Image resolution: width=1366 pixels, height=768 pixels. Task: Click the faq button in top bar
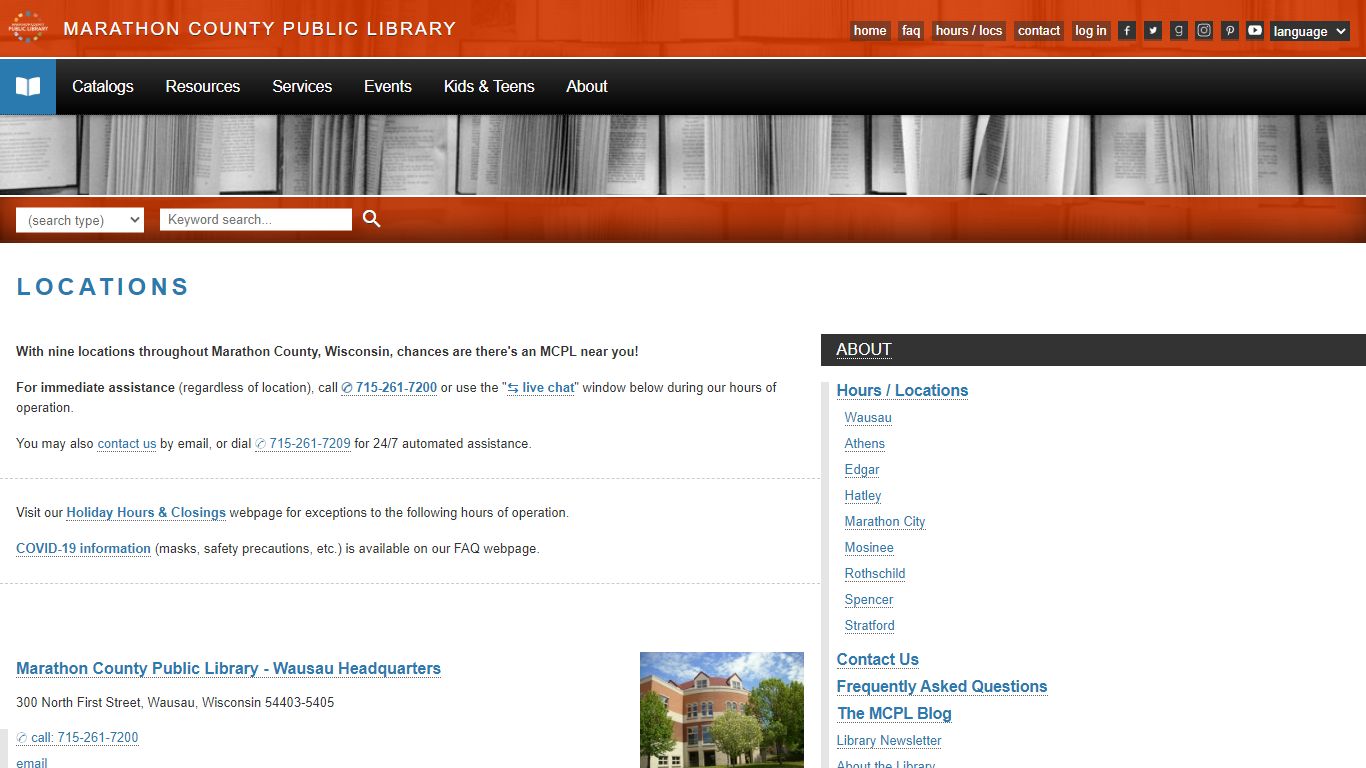click(x=911, y=31)
